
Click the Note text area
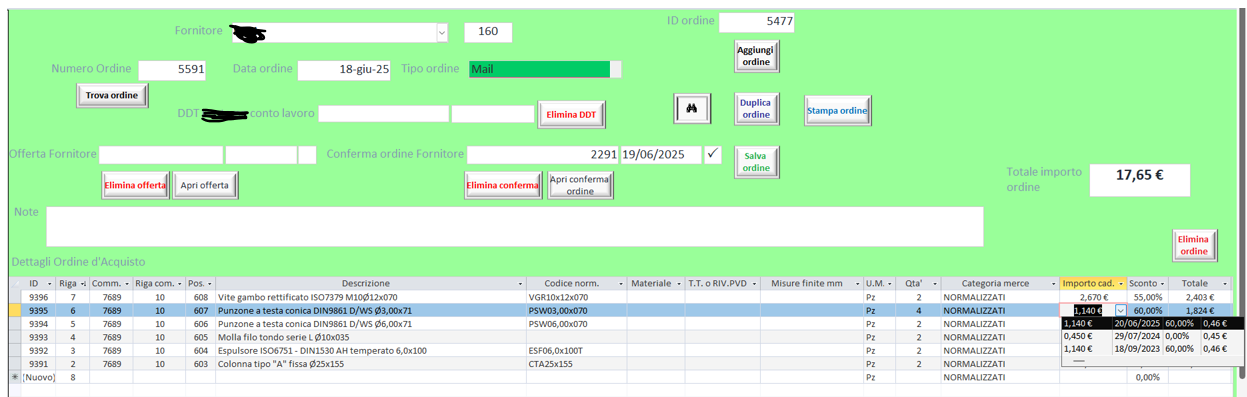(x=514, y=226)
